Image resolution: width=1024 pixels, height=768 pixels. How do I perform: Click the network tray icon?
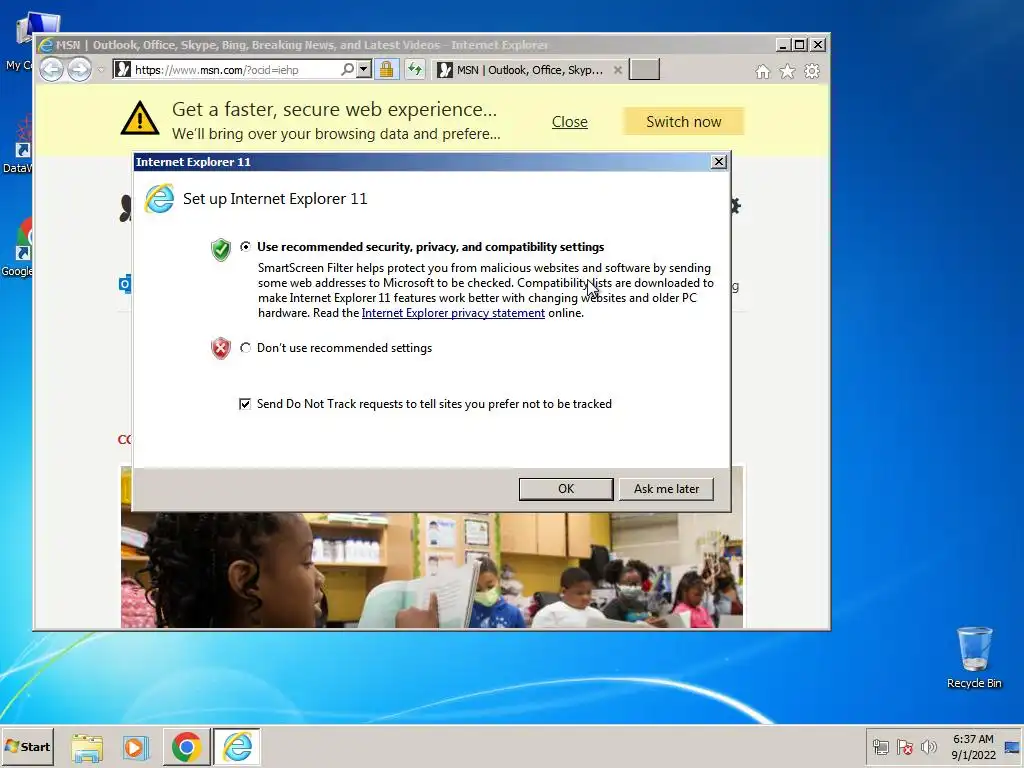[x=881, y=747]
